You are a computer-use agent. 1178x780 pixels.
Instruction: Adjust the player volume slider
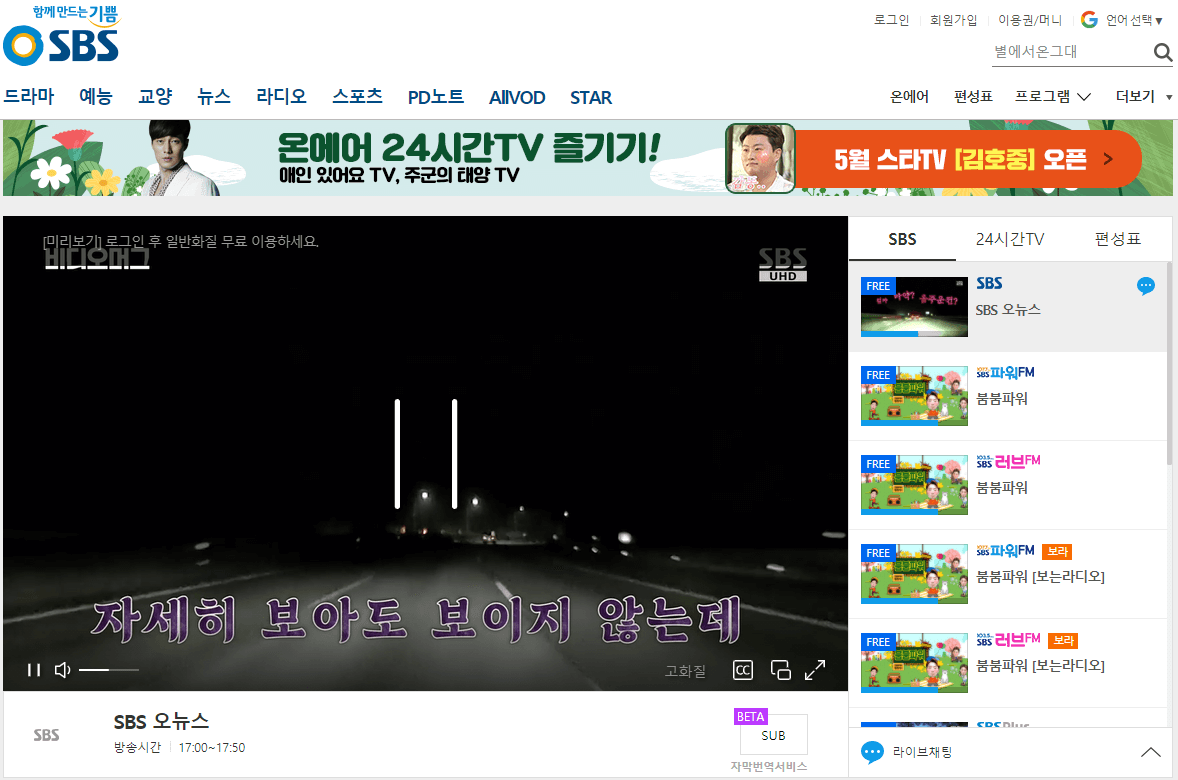pyautogui.click(x=109, y=670)
